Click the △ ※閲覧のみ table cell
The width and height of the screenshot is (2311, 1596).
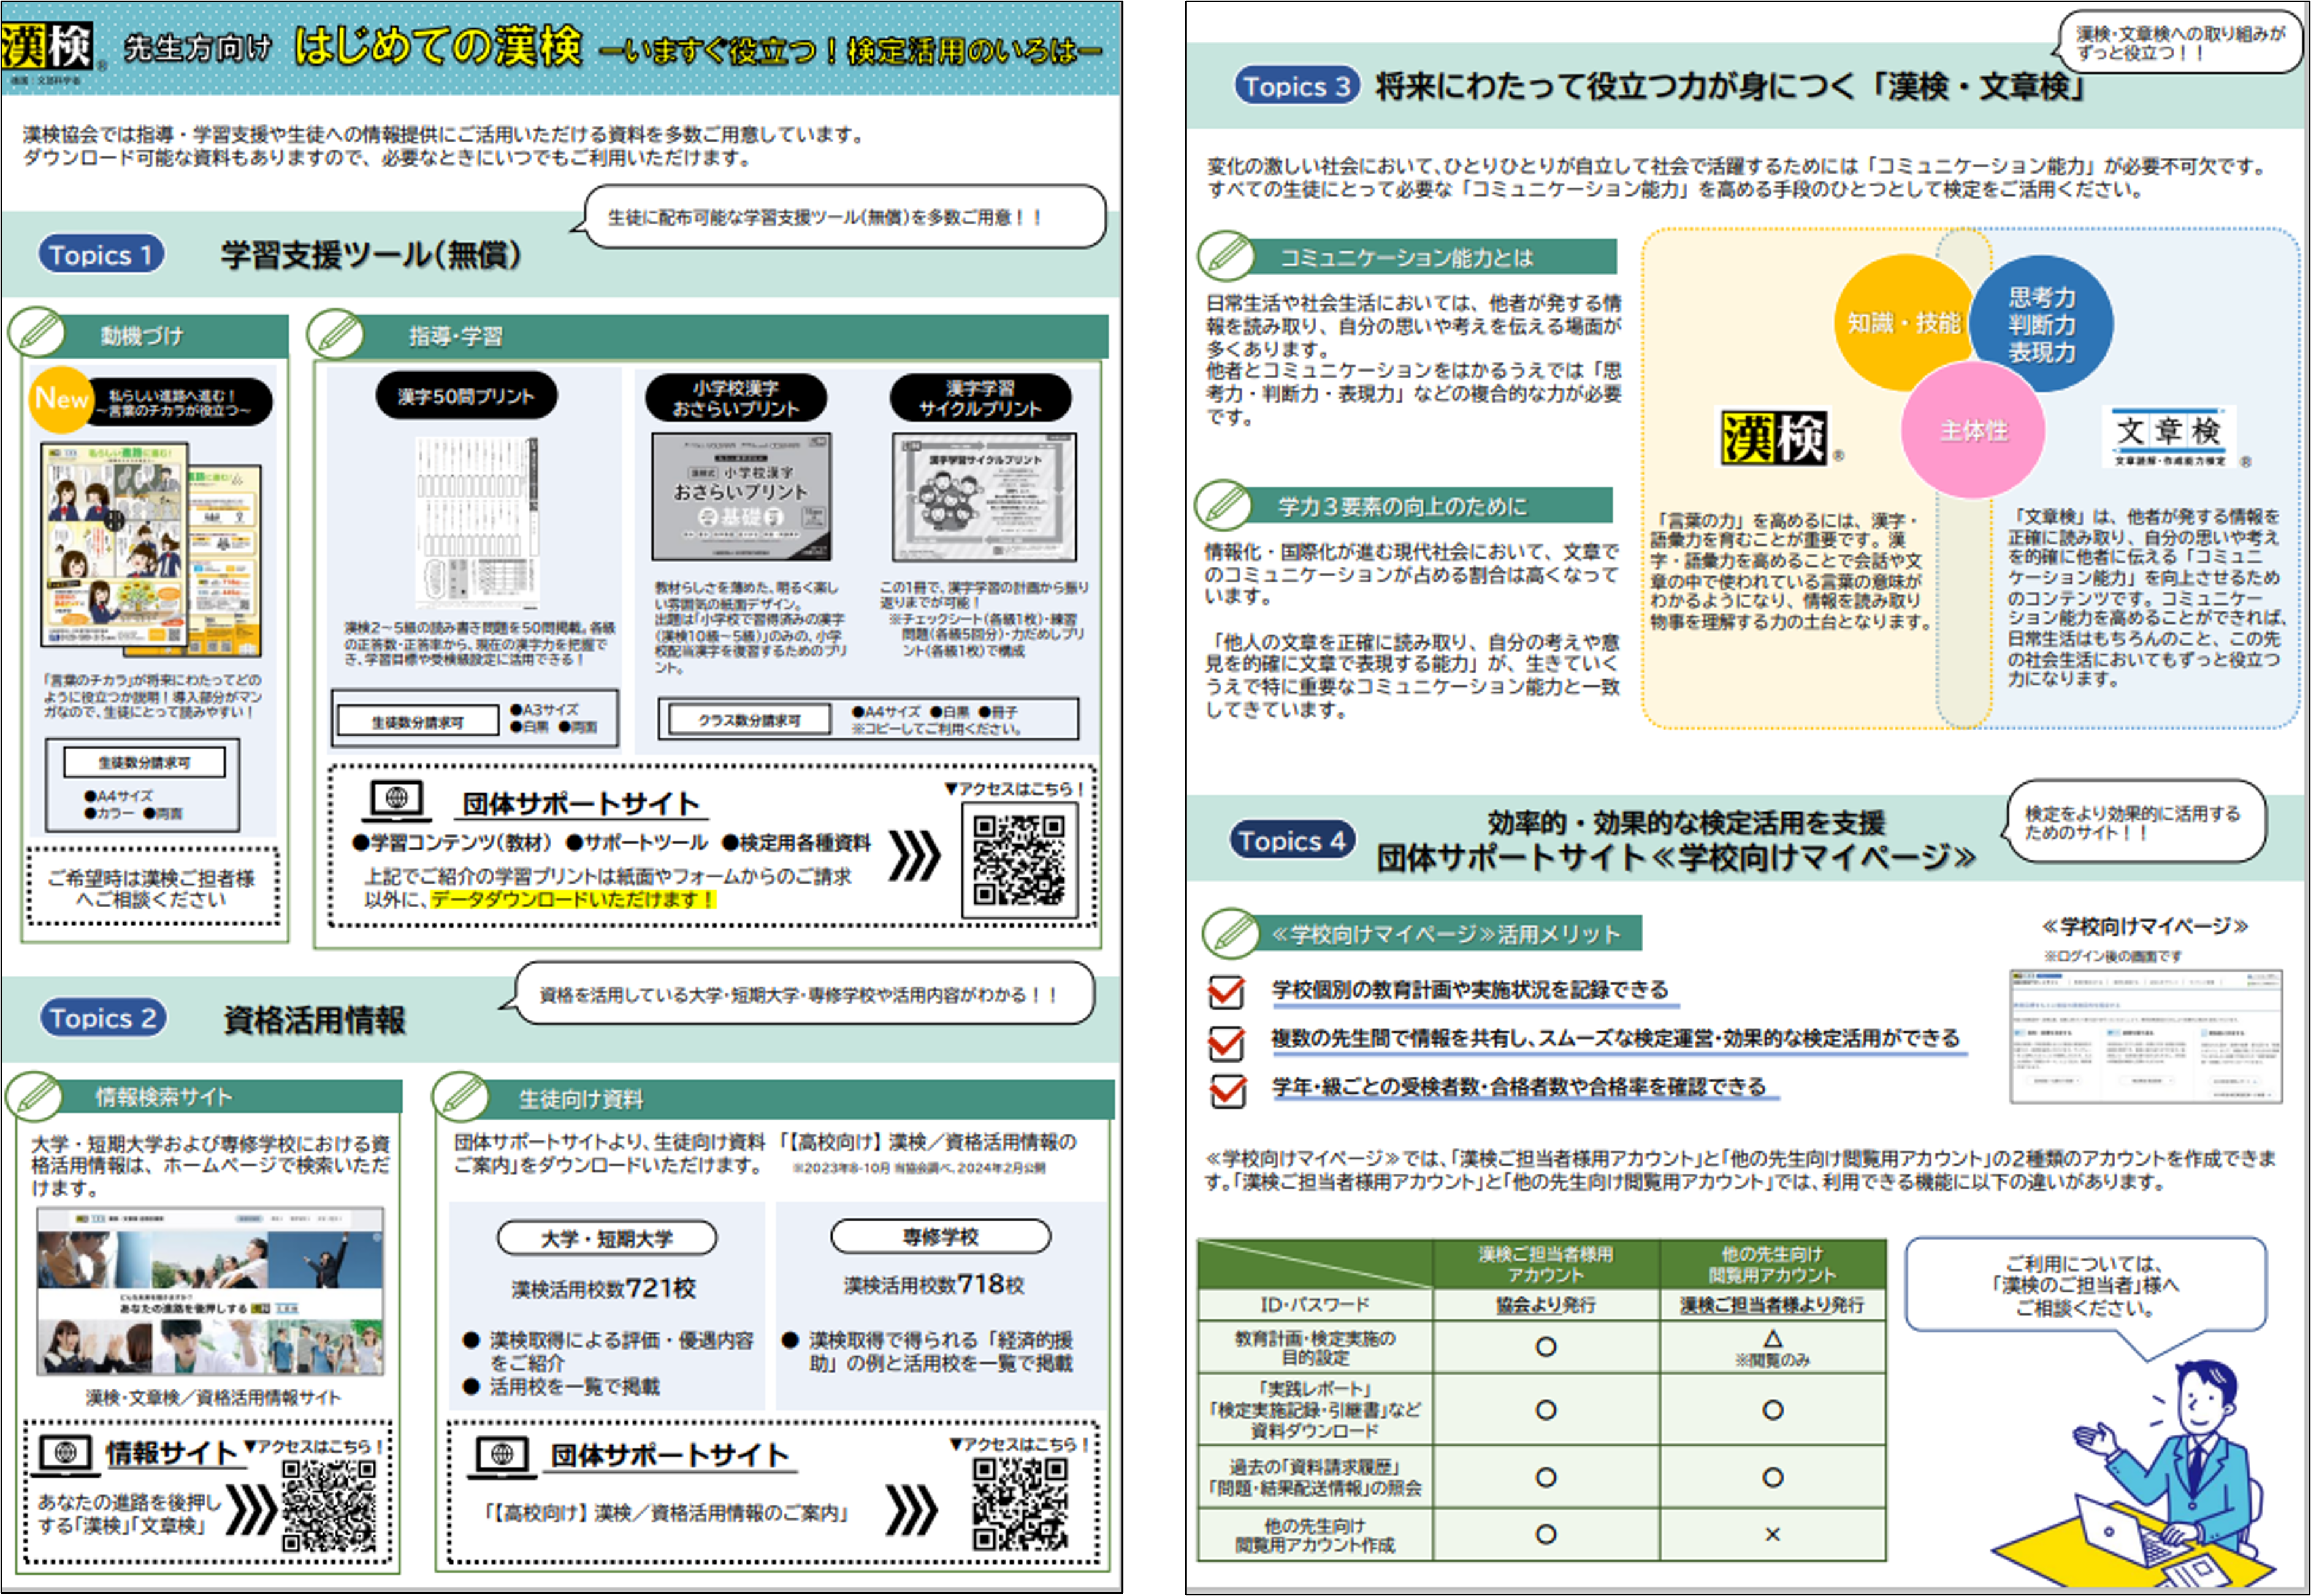(x=1772, y=1347)
